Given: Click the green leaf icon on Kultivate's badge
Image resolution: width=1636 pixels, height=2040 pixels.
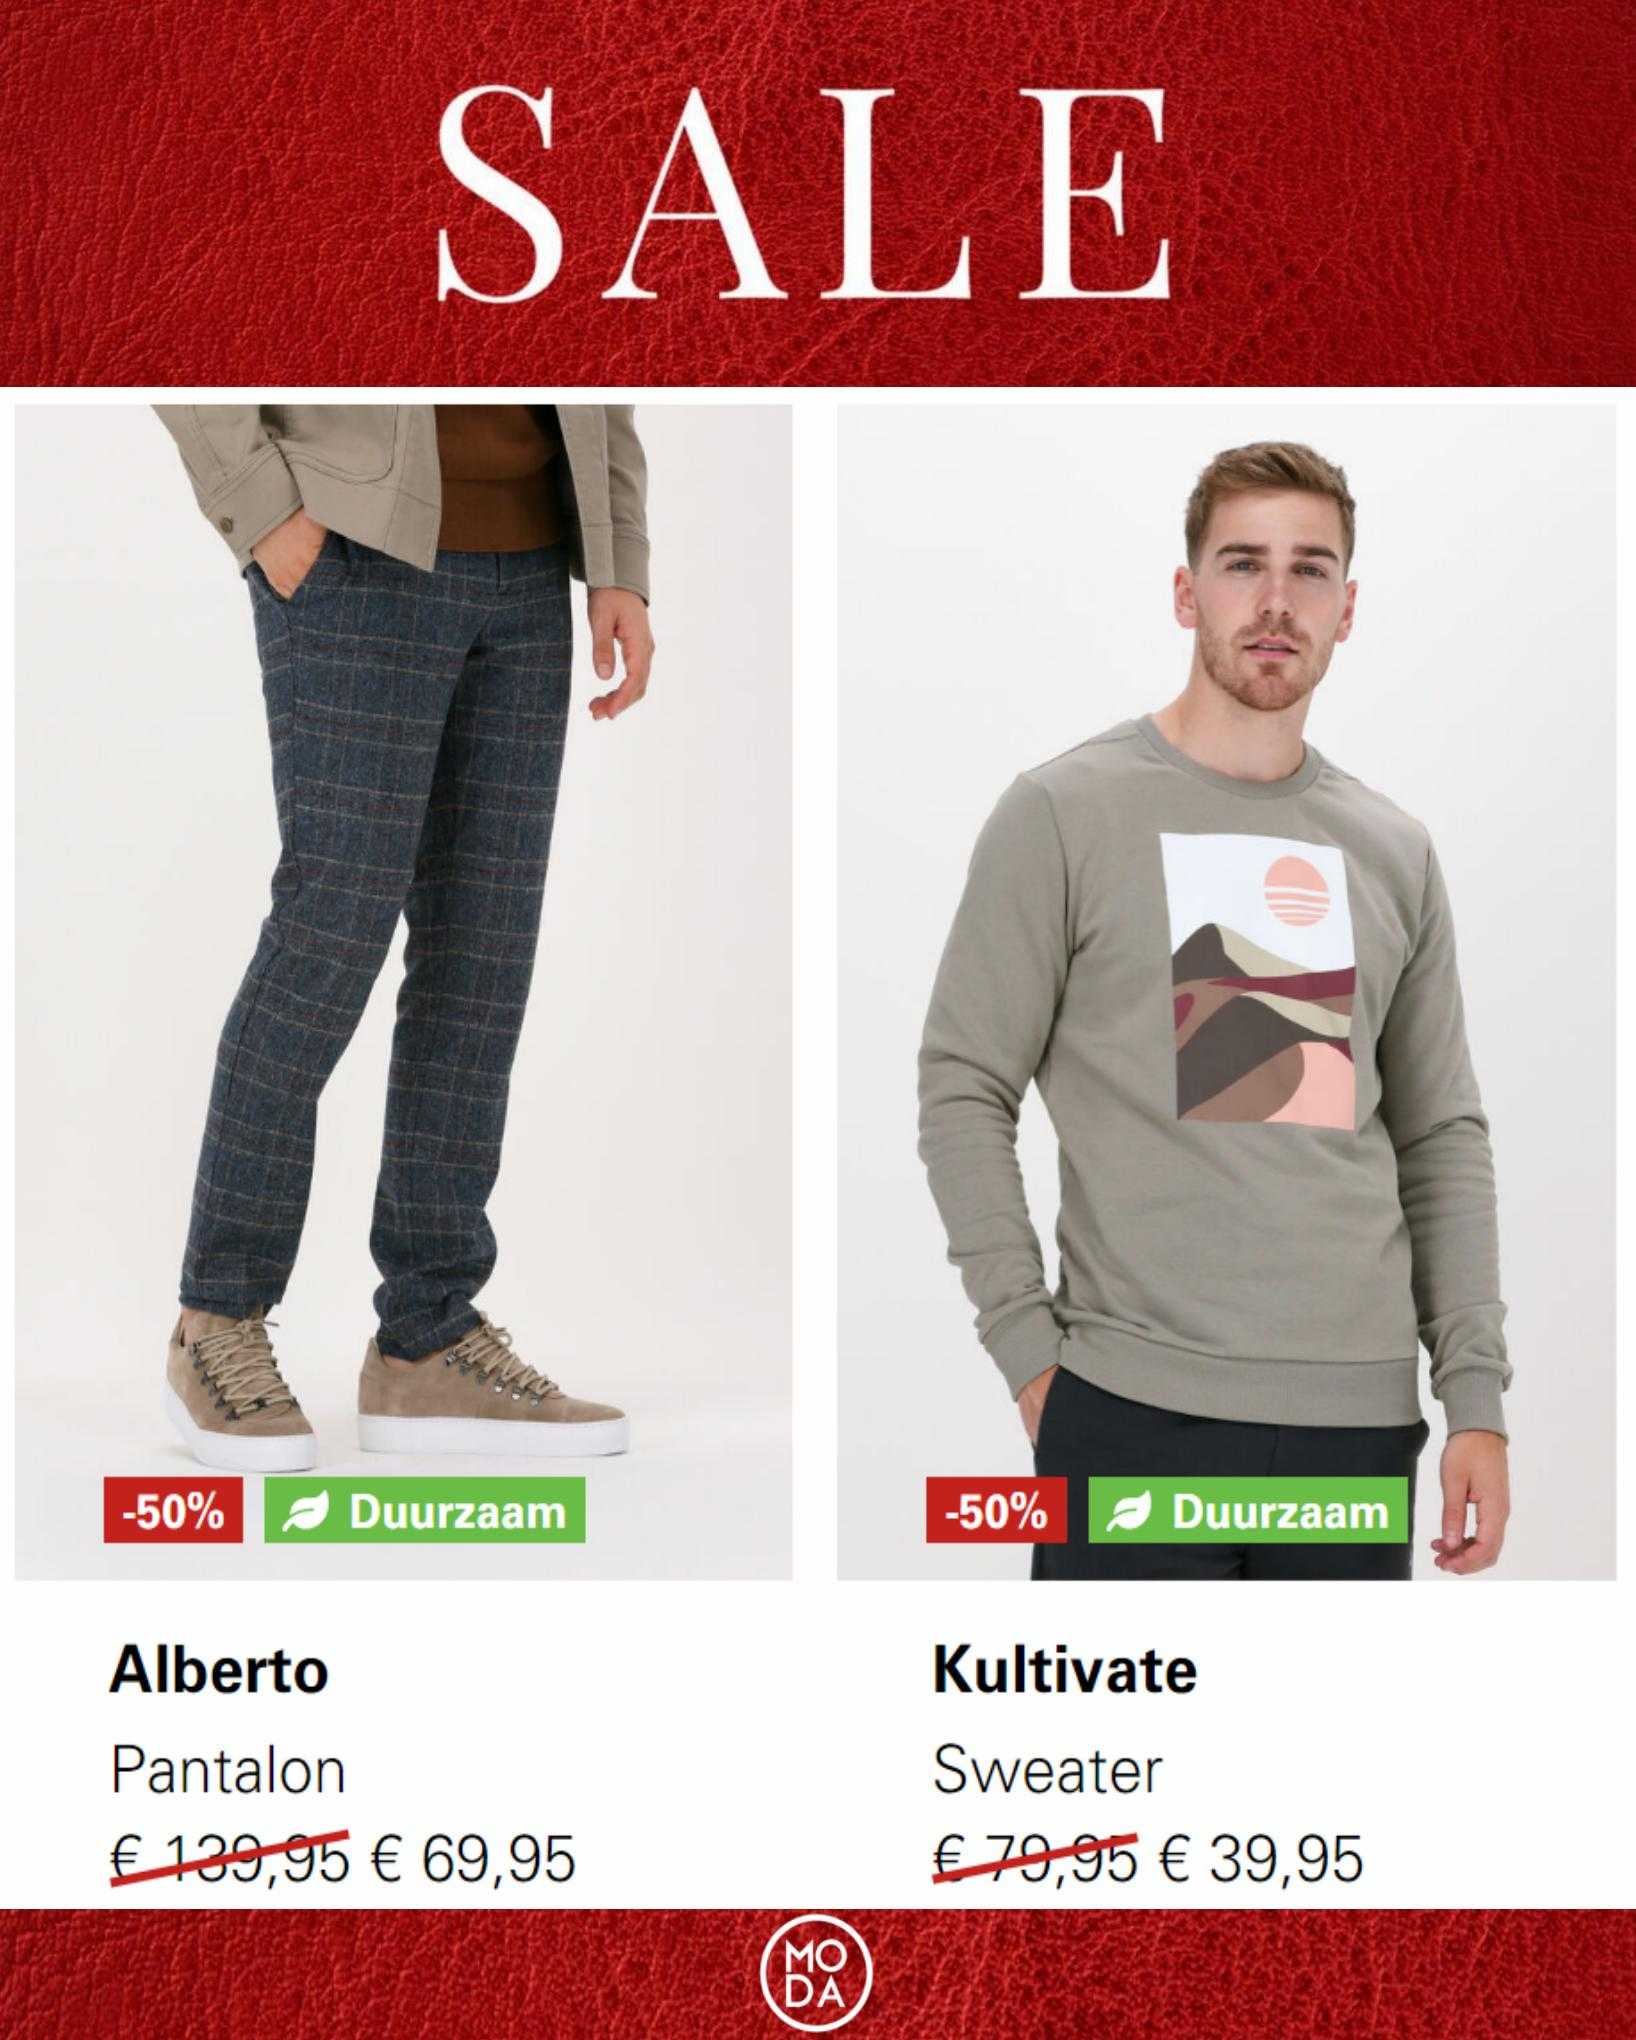Looking at the screenshot, I should (1123, 1512).
